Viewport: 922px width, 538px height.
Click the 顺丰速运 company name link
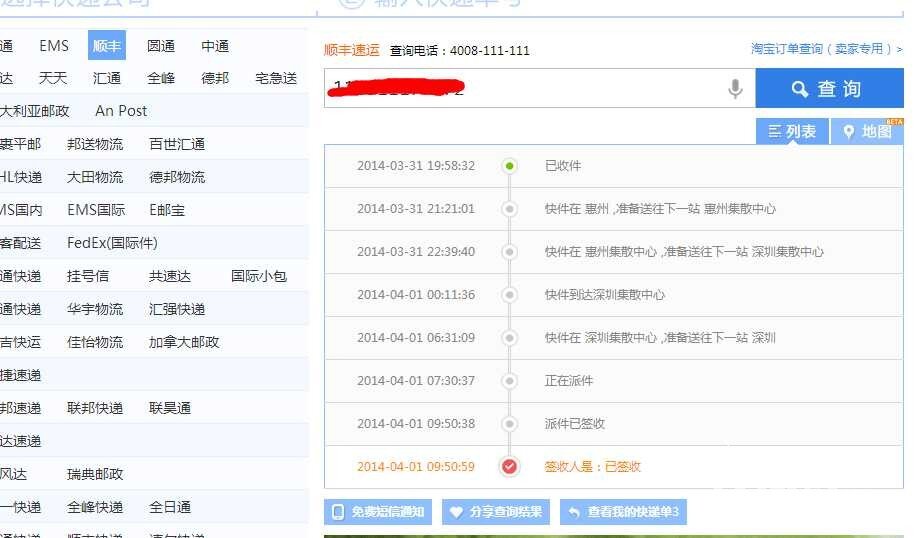coord(352,50)
